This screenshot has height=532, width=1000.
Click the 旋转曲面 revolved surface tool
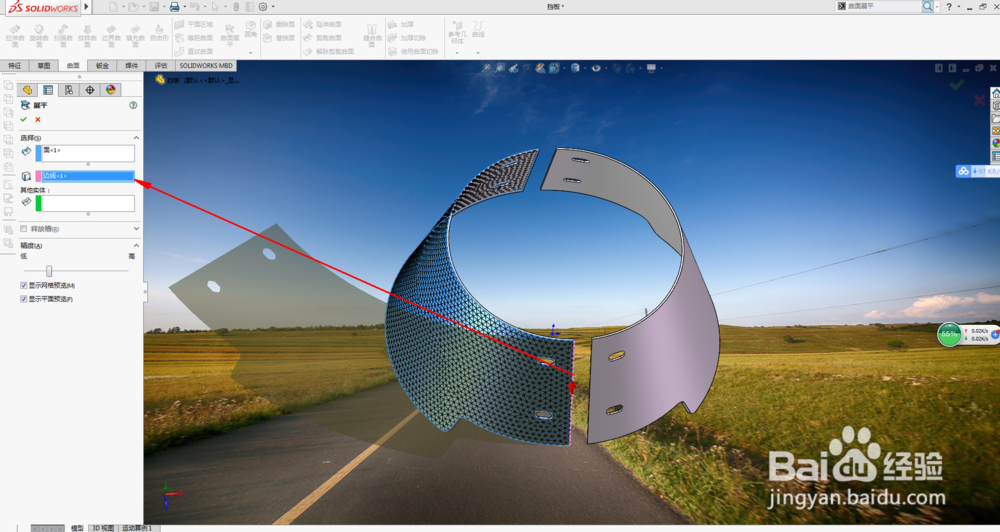click(x=38, y=36)
